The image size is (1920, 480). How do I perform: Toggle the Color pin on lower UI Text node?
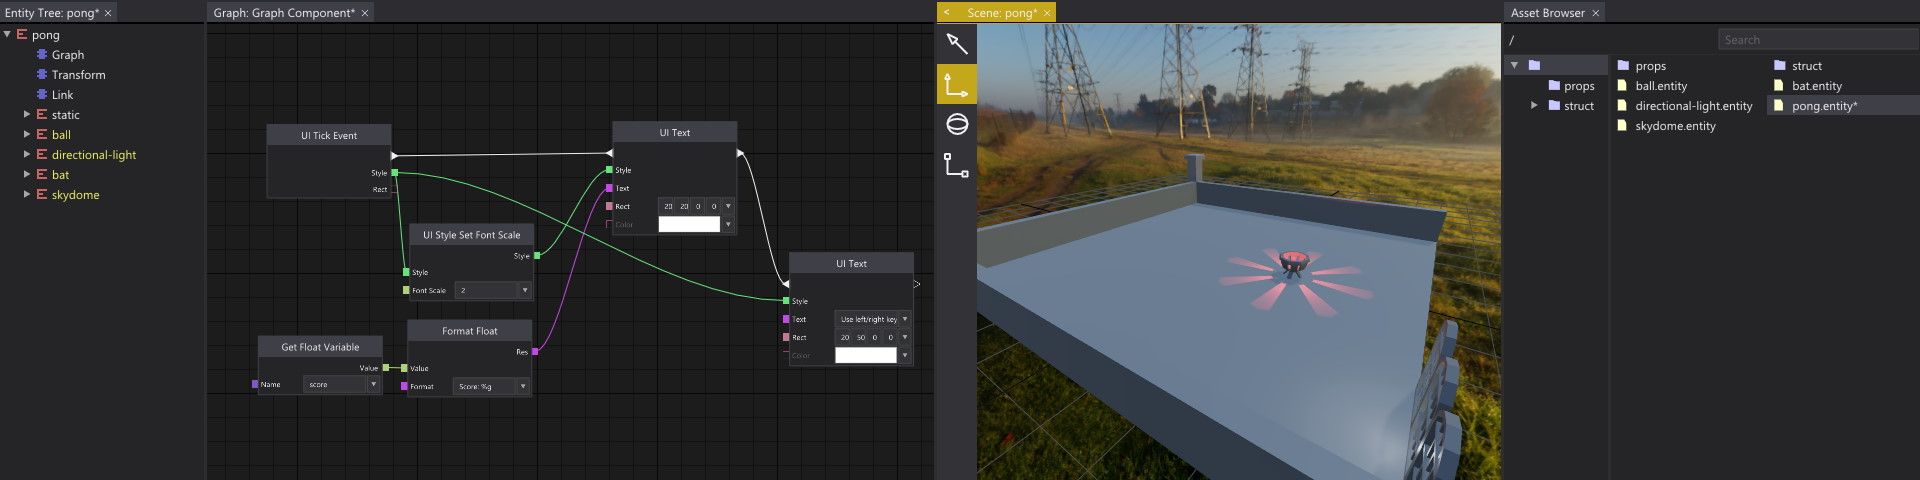[786, 355]
